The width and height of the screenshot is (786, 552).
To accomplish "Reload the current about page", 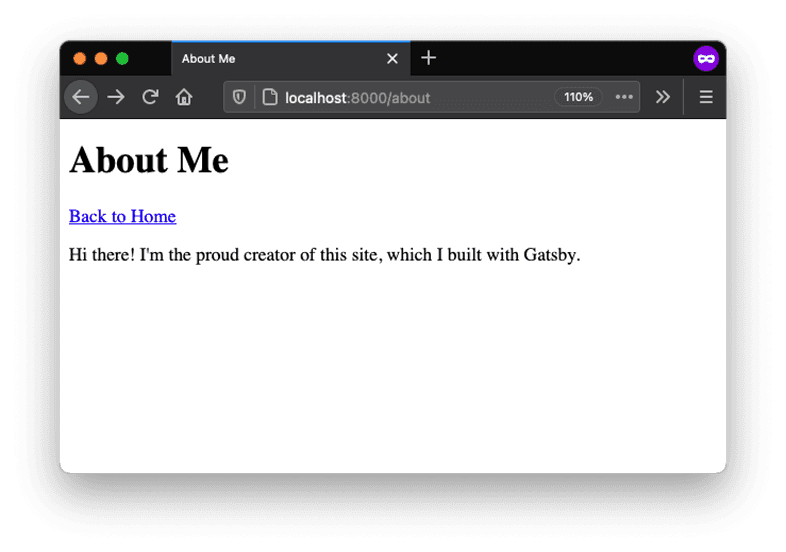I will point(150,97).
